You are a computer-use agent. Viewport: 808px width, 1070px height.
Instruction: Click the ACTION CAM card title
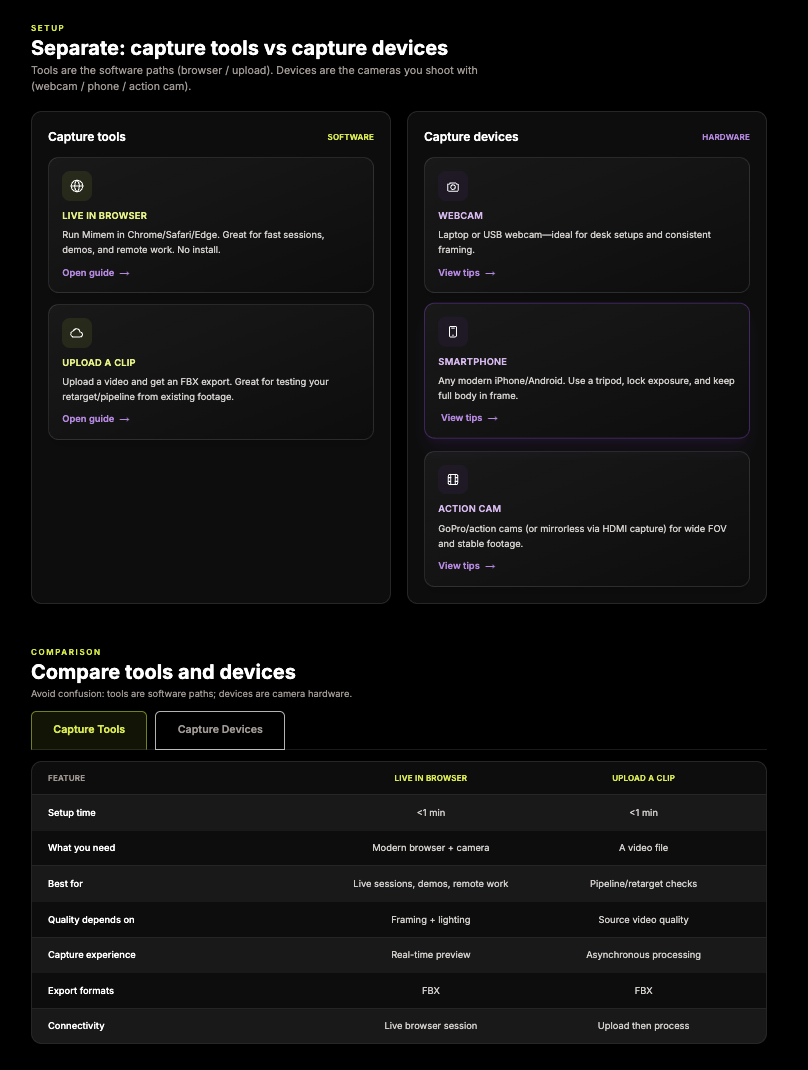click(470, 508)
